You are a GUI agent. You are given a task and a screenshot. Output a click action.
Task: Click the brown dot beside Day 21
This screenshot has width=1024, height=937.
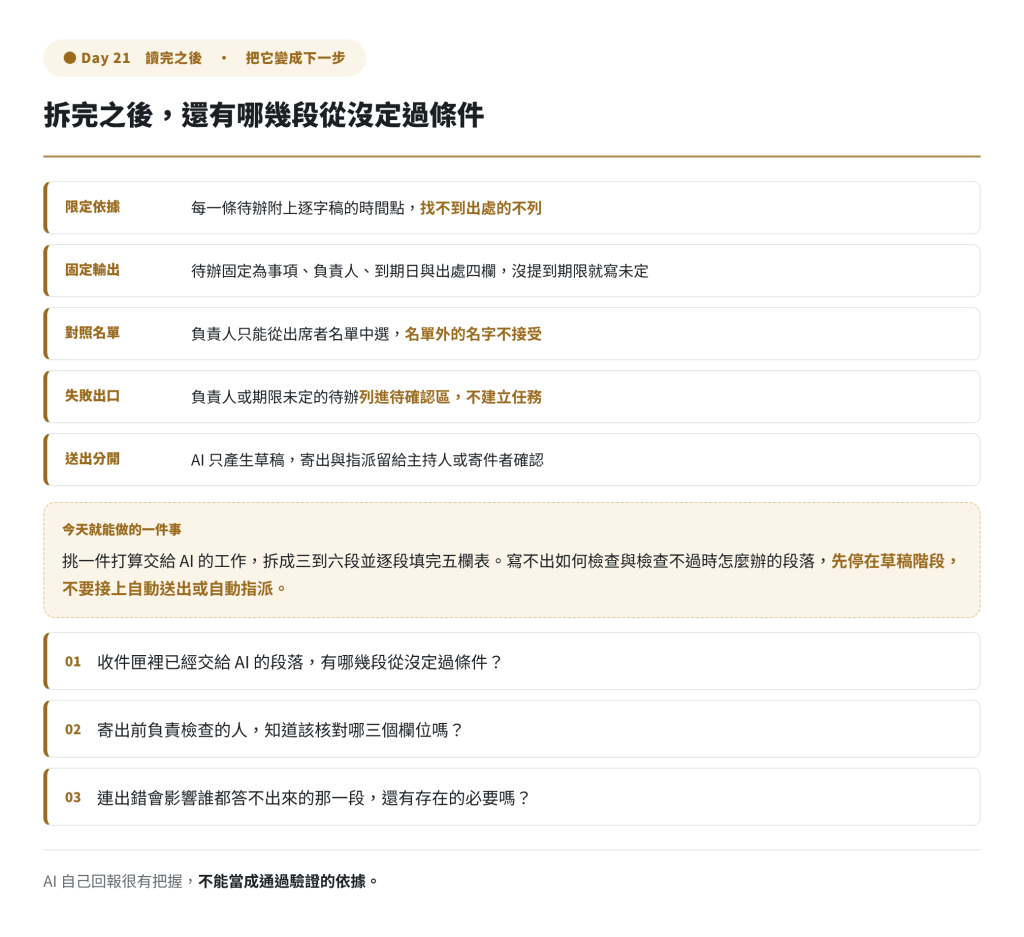click(x=70, y=58)
